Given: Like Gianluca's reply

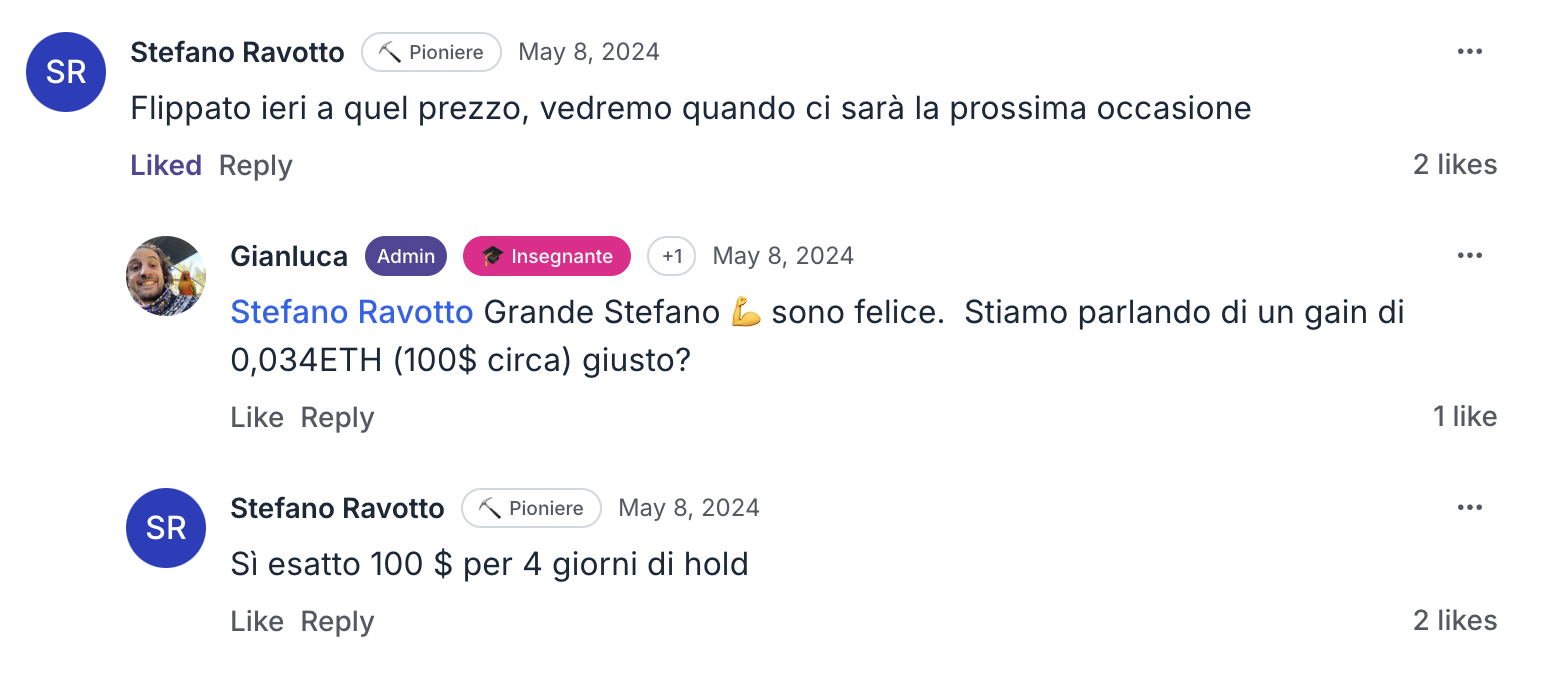Looking at the screenshot, I should [257, 417].
